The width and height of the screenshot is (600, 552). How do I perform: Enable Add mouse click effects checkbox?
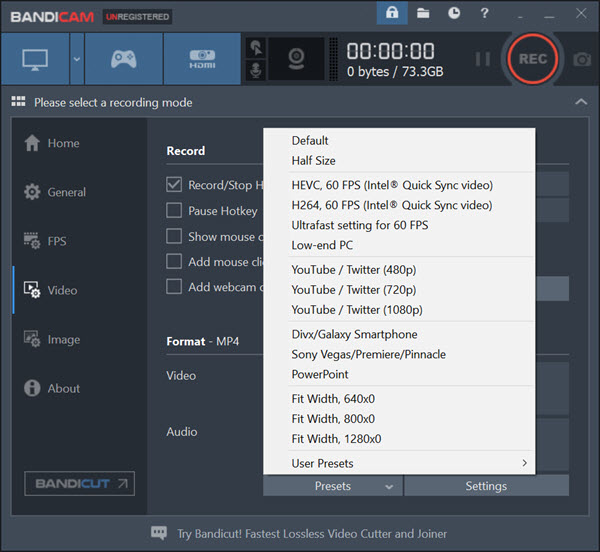coord(174,262)
